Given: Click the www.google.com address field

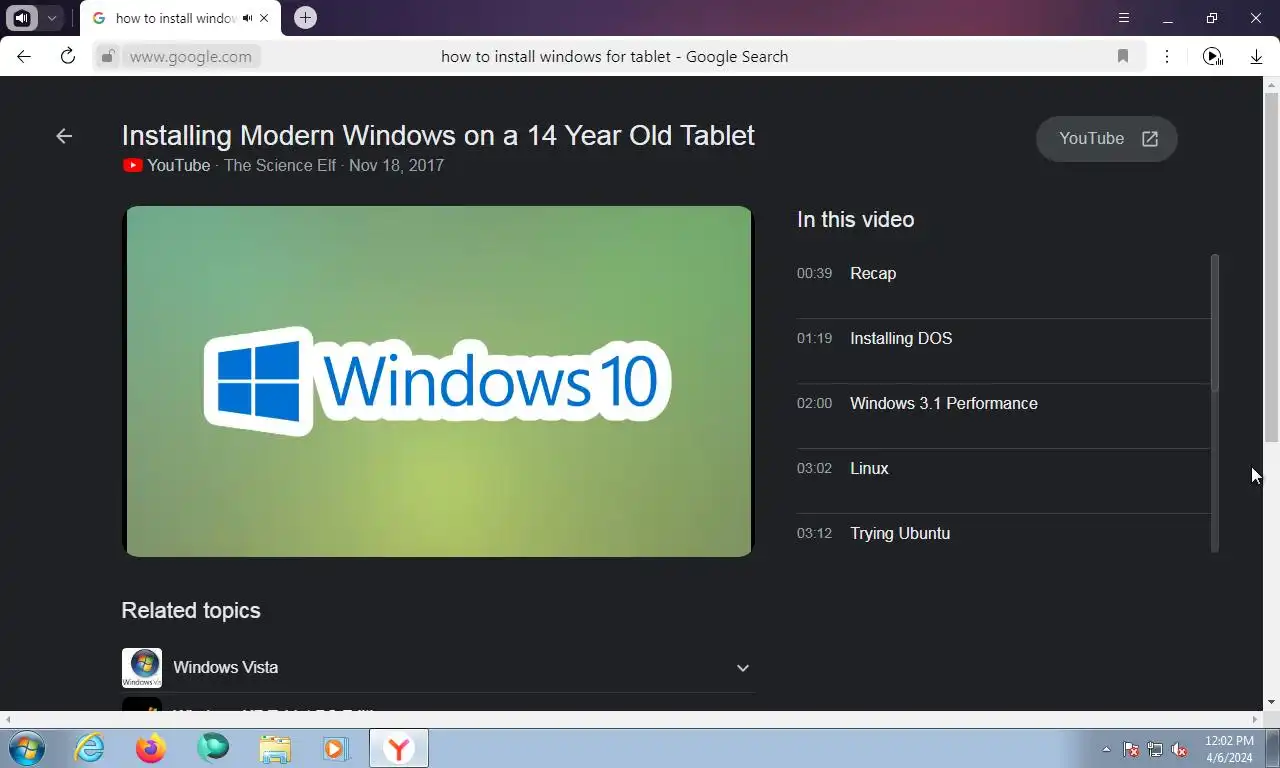Looking at the screenshot, I should [191, 57].
